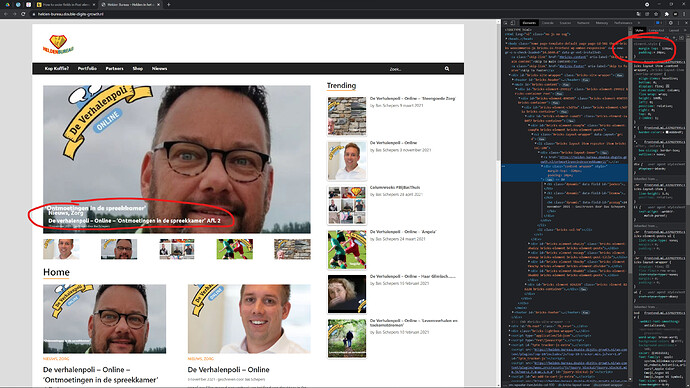Screen dimensions: 690x388
Task: Reload the page with the refresh icon
Action: (x=23, y=14)
